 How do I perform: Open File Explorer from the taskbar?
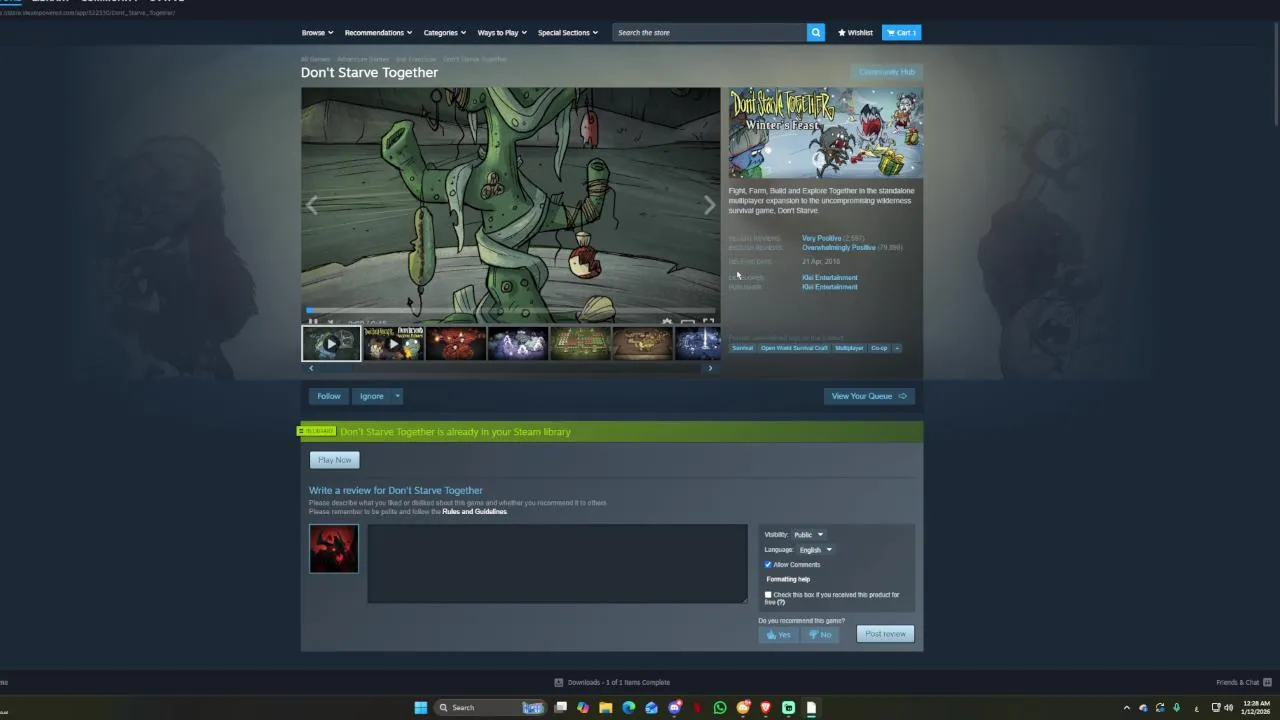coord(606,707)
